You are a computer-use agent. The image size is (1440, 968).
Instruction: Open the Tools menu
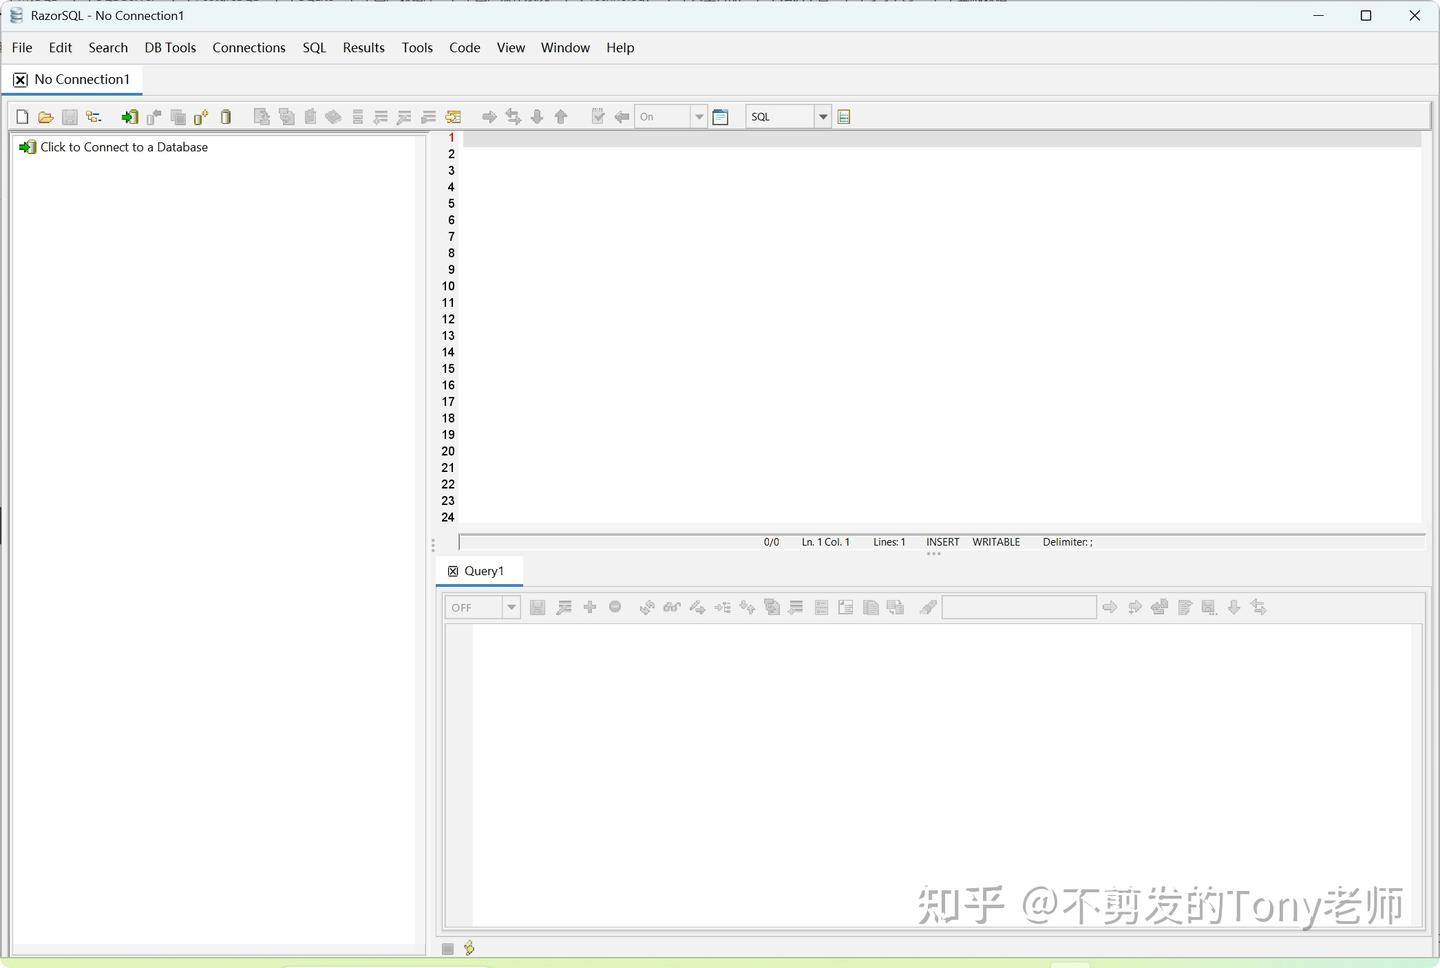(x=417, y=48)
